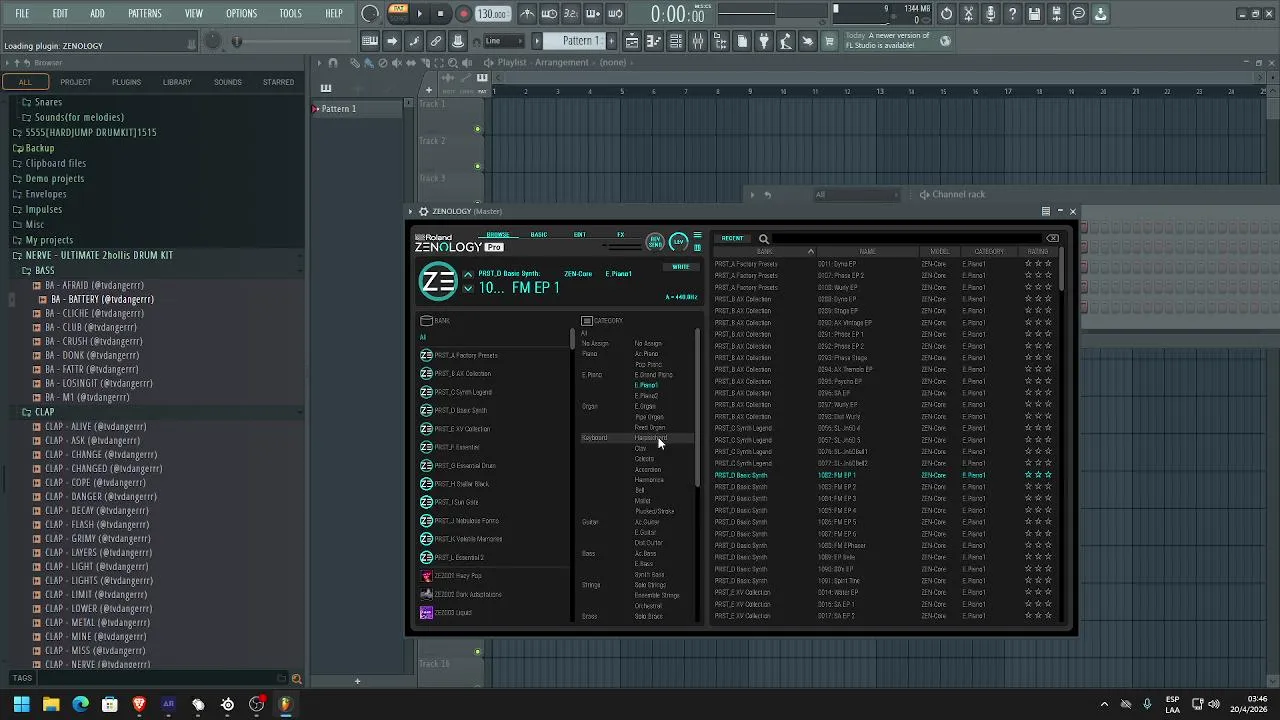Click the chat bubble icon in top toolbar
Image resolution: width=1280 pixels, height=720 pixels.
[x=1078, y=14]
